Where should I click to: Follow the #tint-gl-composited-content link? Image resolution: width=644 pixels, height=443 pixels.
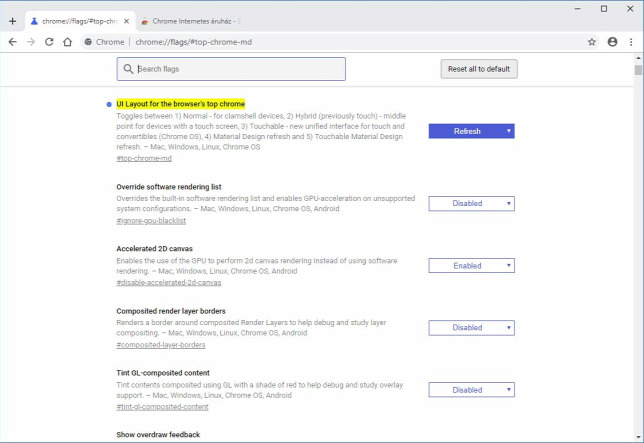(x=162, y=407)
